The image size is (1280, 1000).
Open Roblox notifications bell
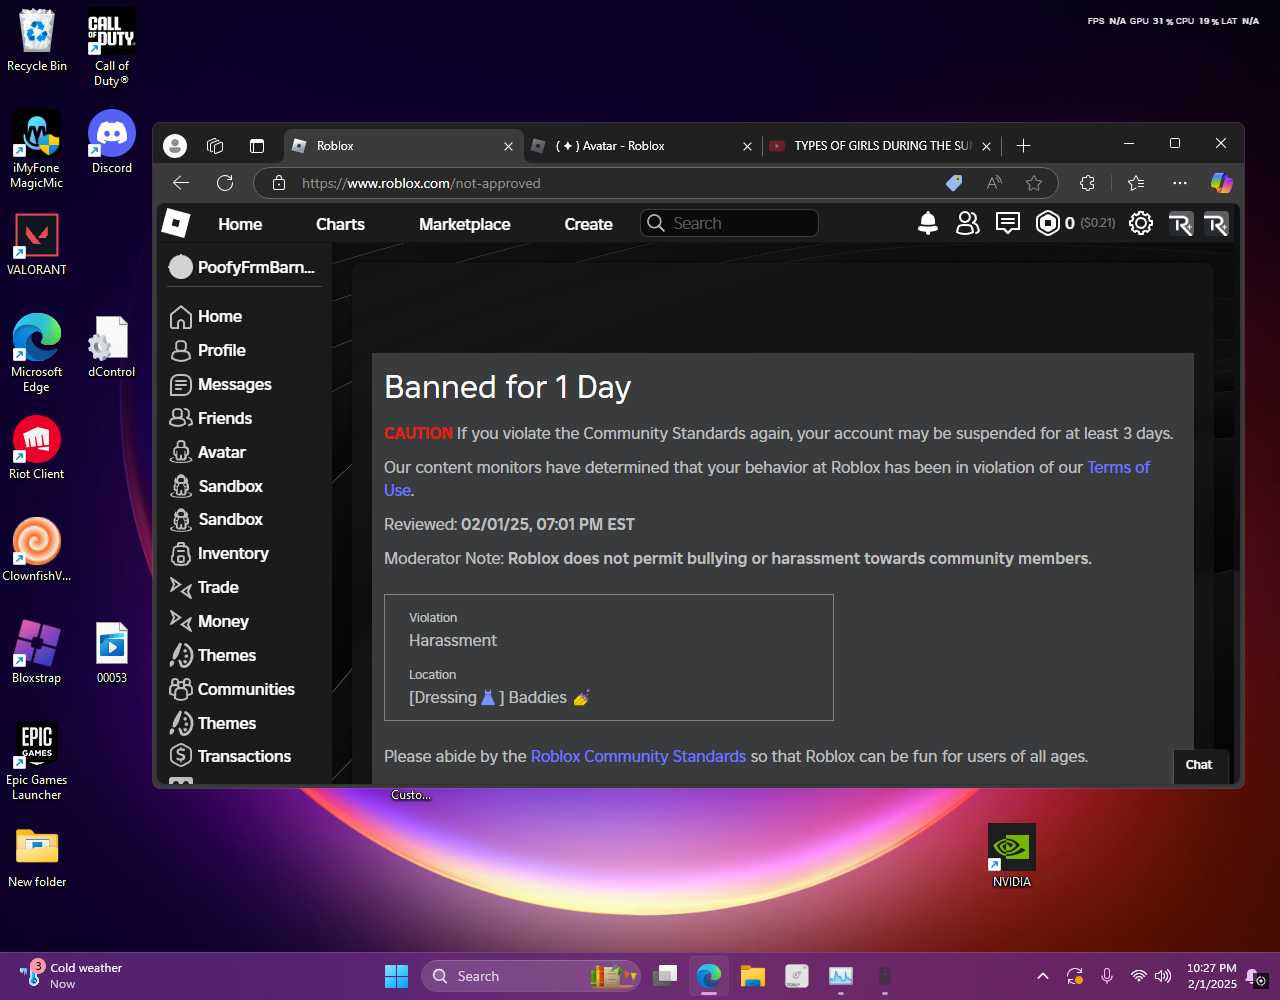tap(928, 223)
